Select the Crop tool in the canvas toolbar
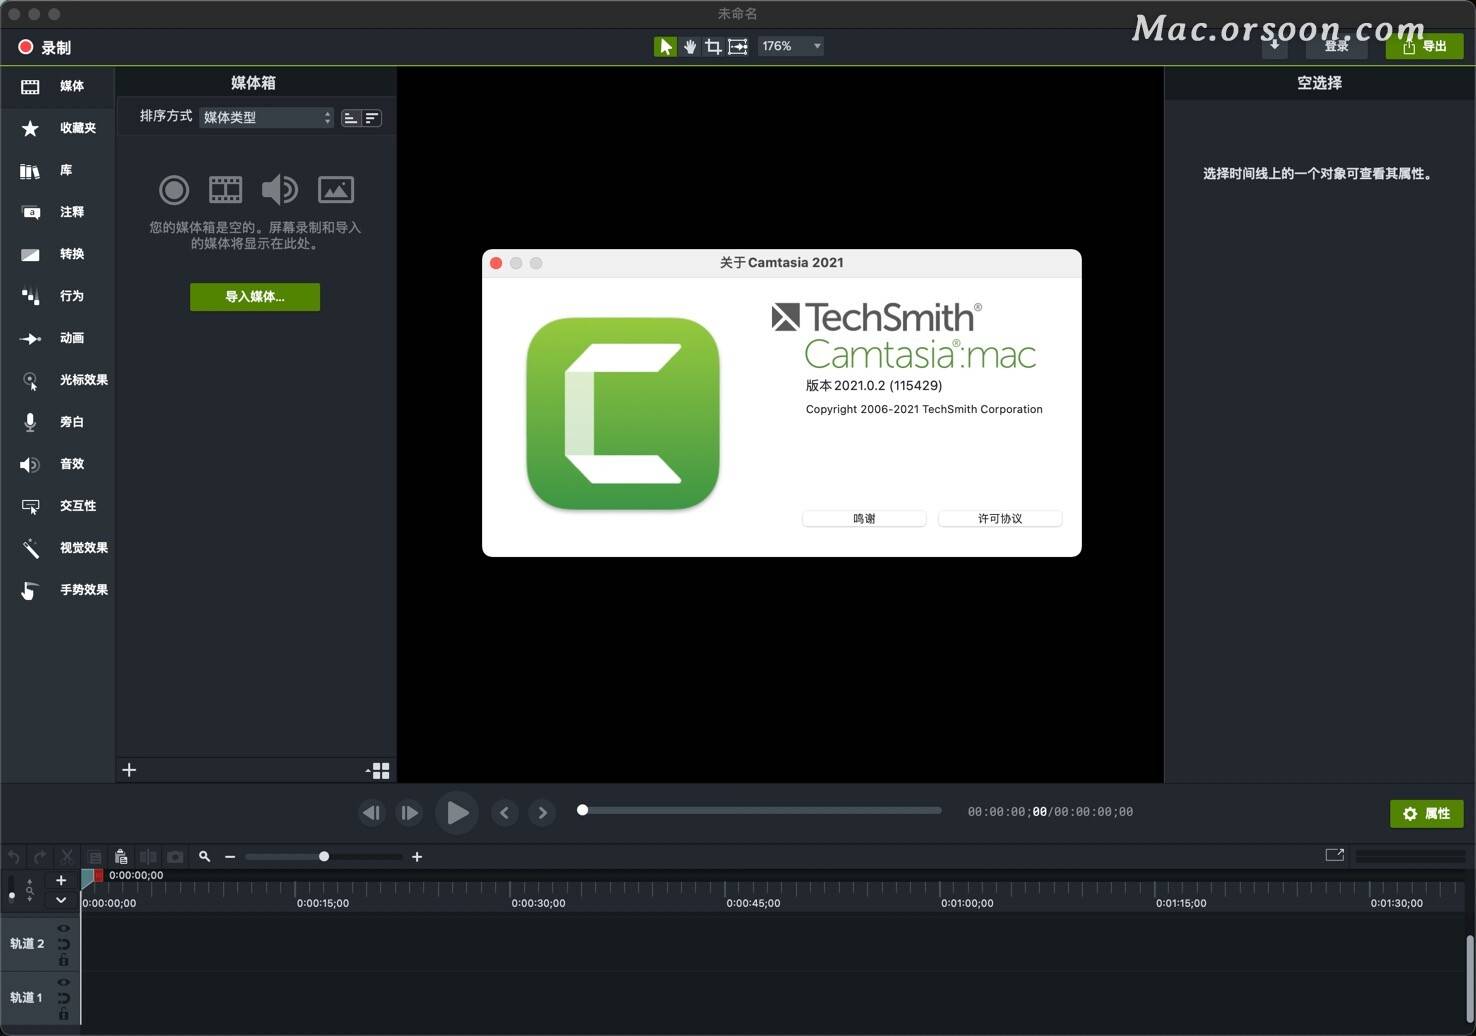The height and width of the screenshot is (1036, 1476). coord(713,47)
